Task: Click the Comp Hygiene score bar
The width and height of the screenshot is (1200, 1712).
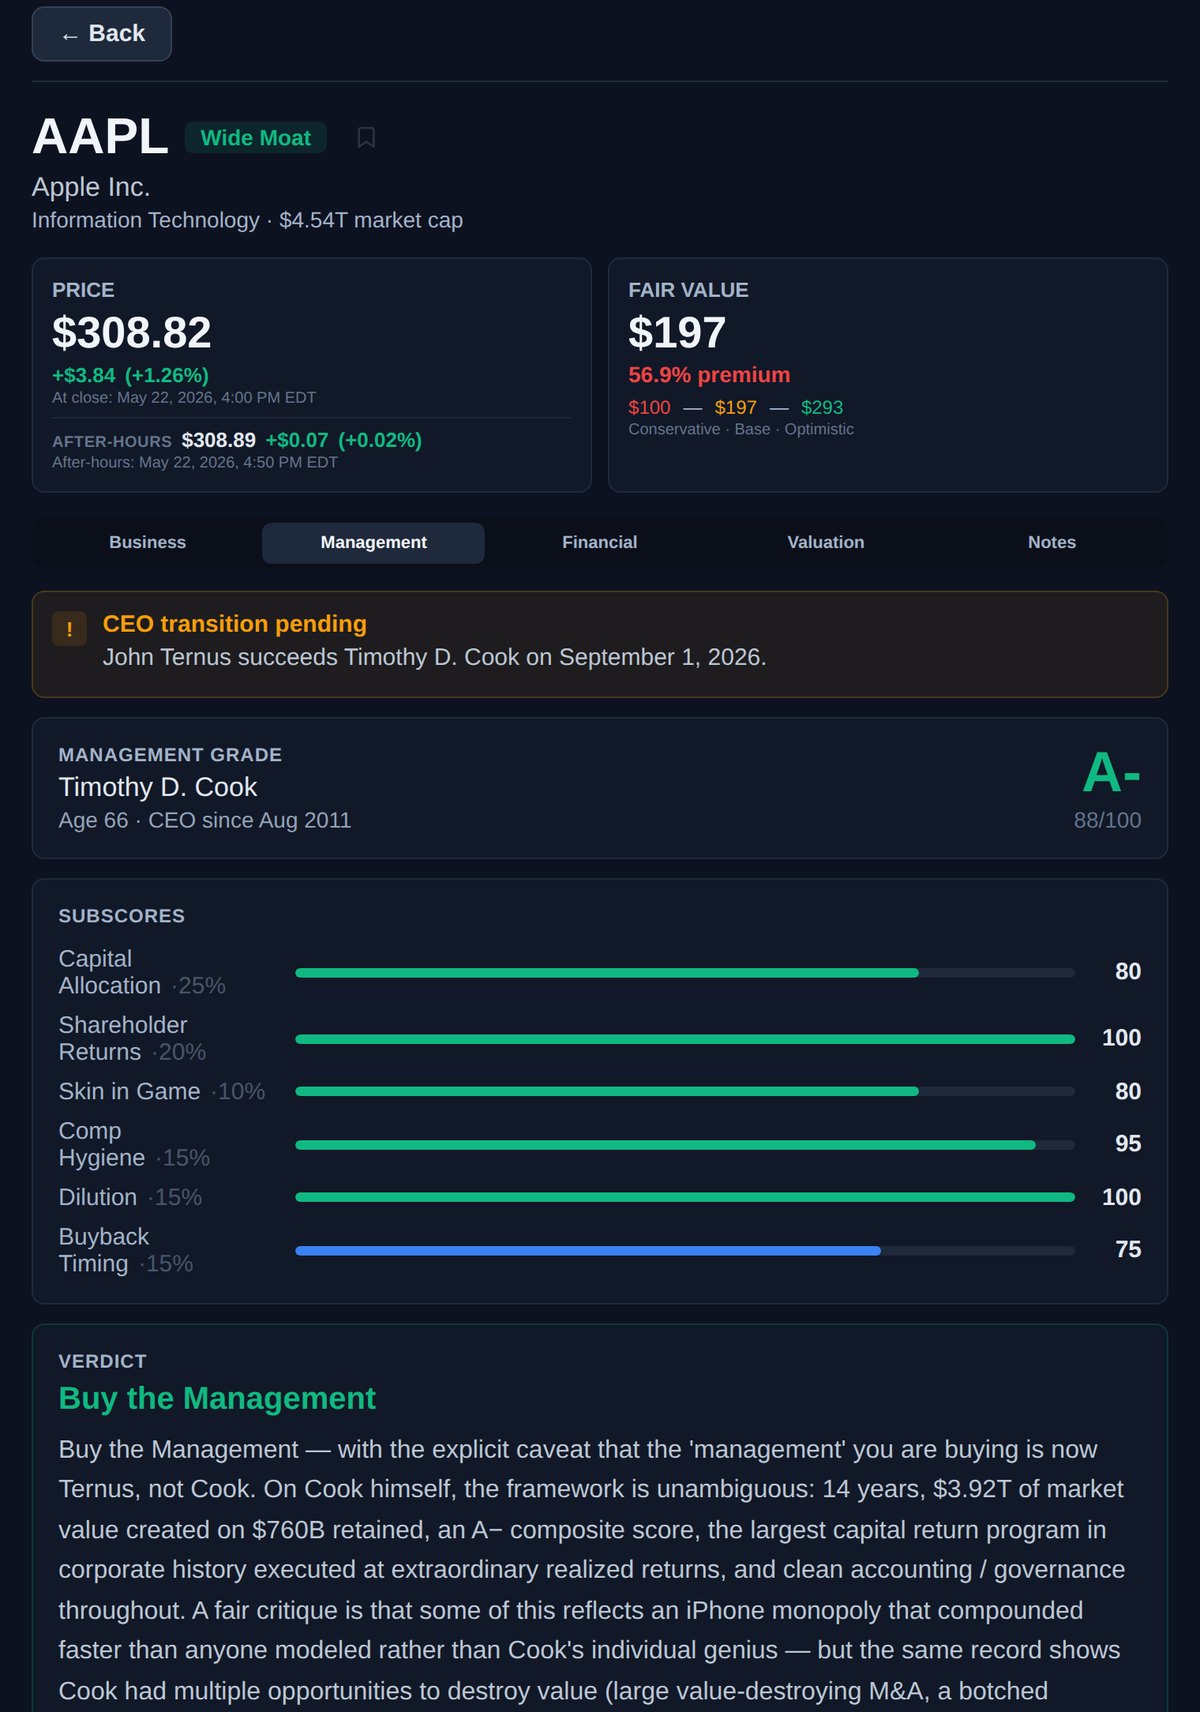Action: 685,1145
